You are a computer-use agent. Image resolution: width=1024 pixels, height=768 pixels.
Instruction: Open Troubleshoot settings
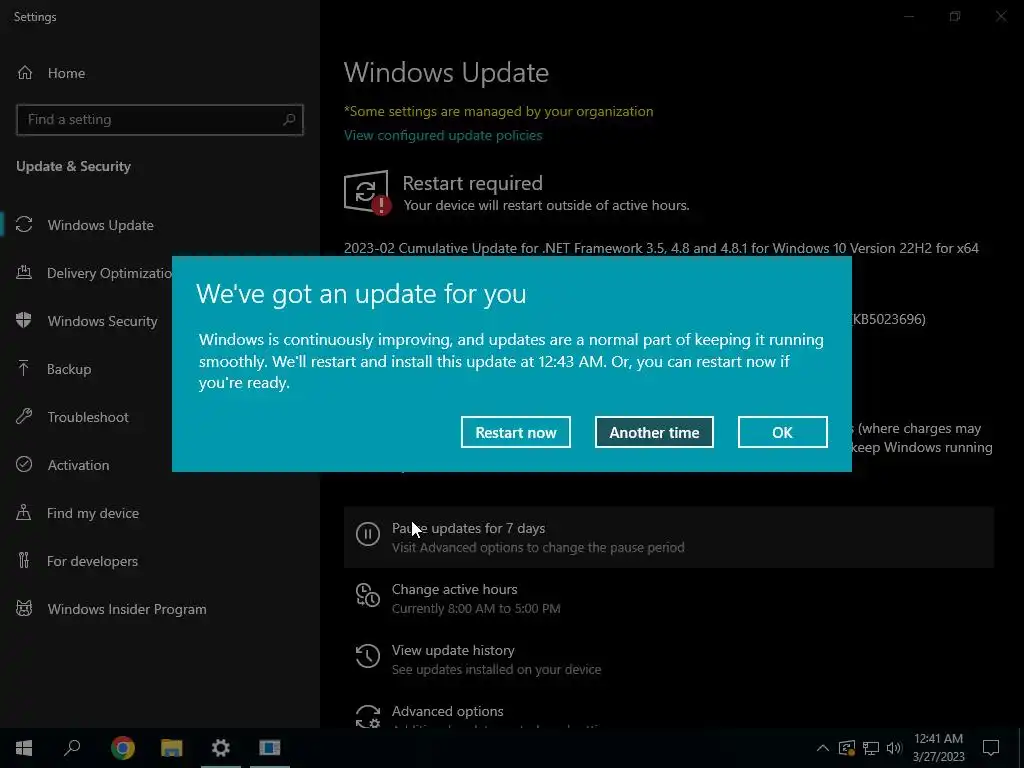click(x=88, y=417)
